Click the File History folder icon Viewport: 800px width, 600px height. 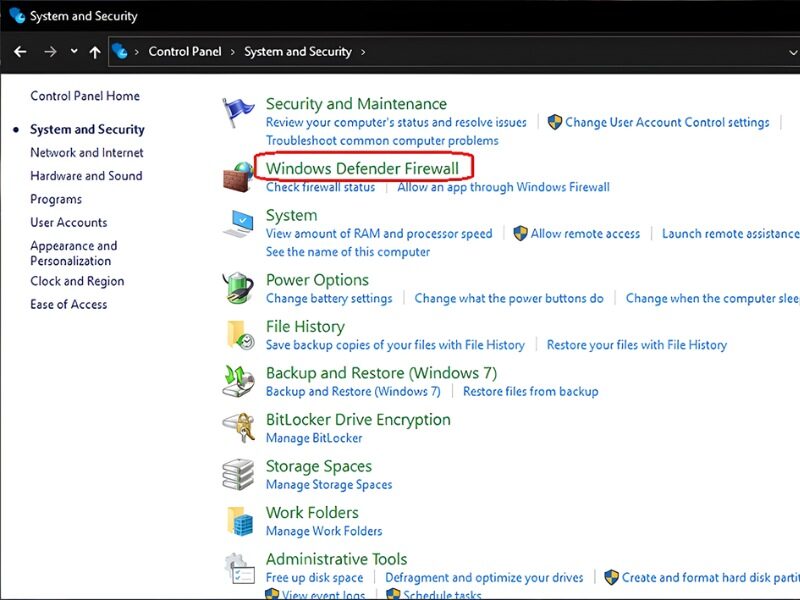point(239,335)
